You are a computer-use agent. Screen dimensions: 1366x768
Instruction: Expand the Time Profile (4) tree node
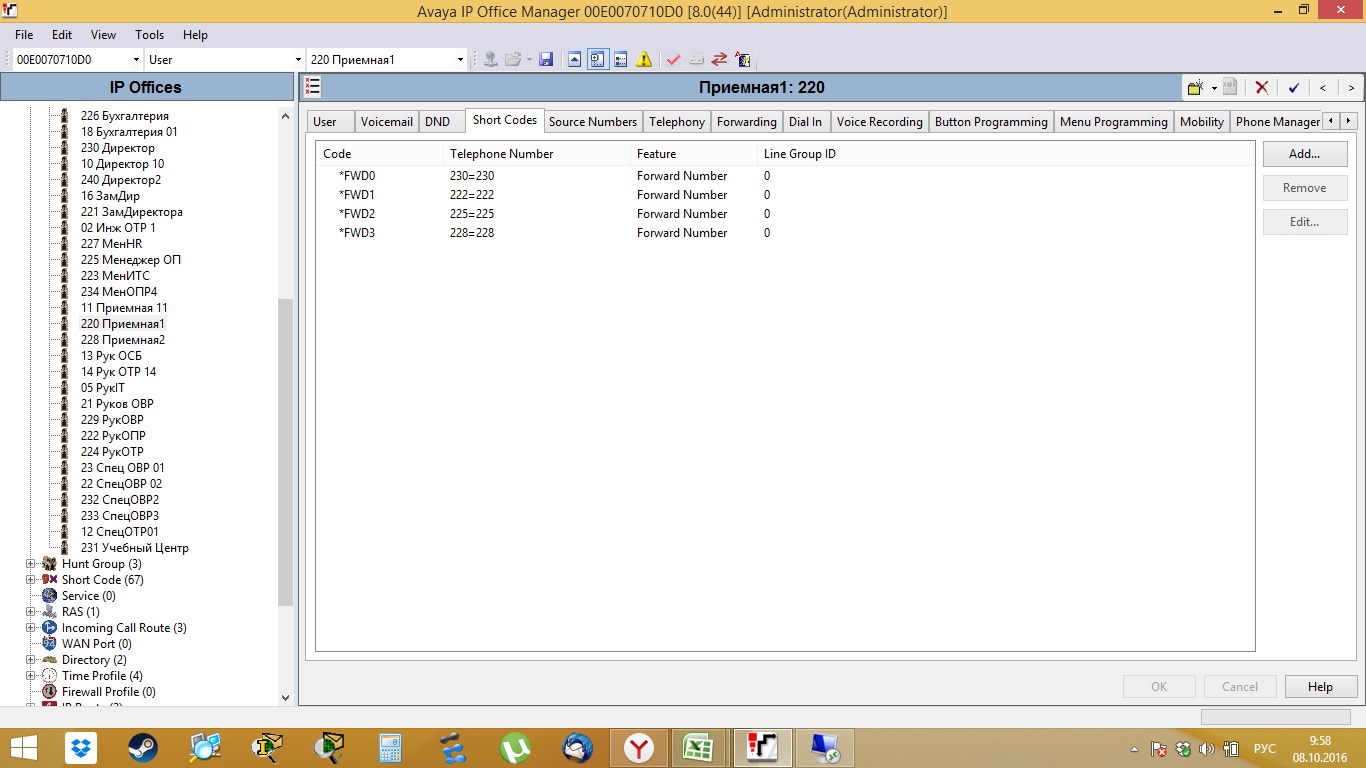[30, 676]
